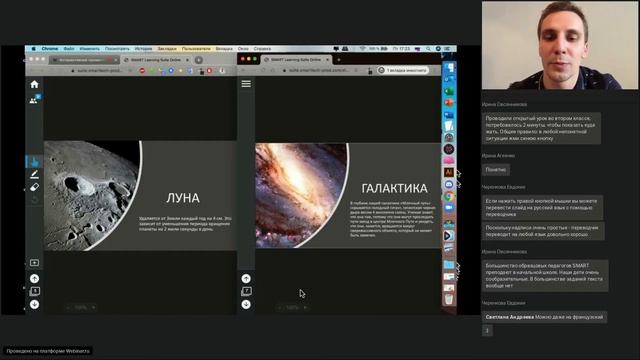
Task: Click the Undo arrow in left toolbar
Action: pos(34,200)
